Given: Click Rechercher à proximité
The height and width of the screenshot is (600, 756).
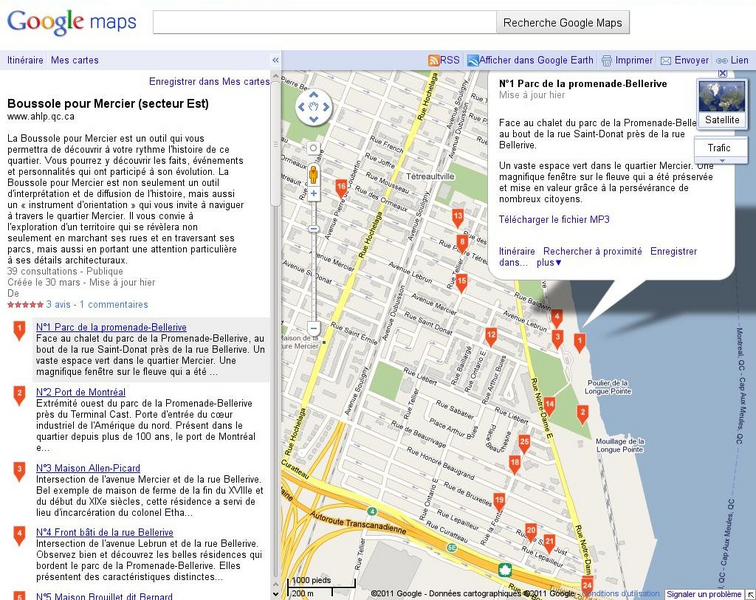Looking at the screenshot, I should [593, 251].
